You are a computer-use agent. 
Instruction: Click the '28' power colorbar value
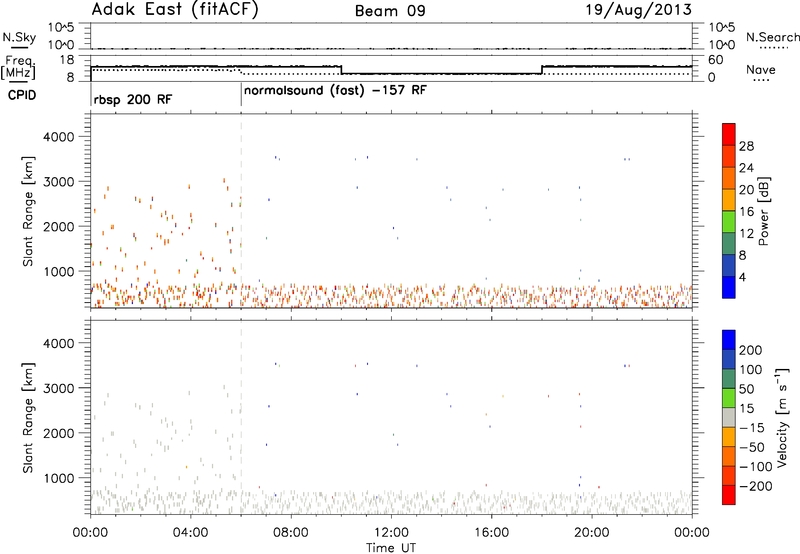point(746,146)
